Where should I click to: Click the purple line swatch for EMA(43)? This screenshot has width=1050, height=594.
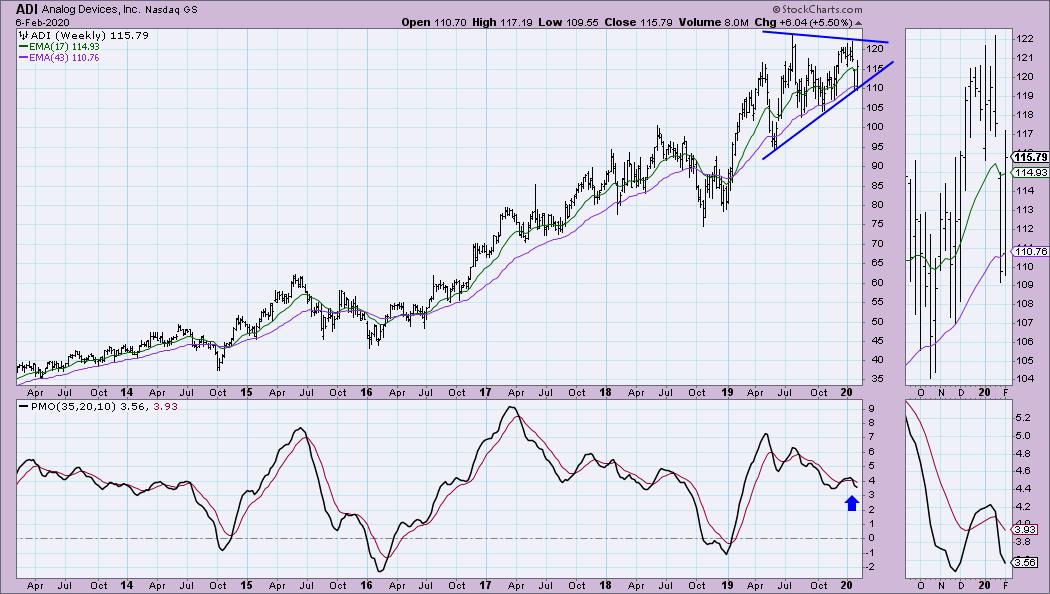point(23,58)
